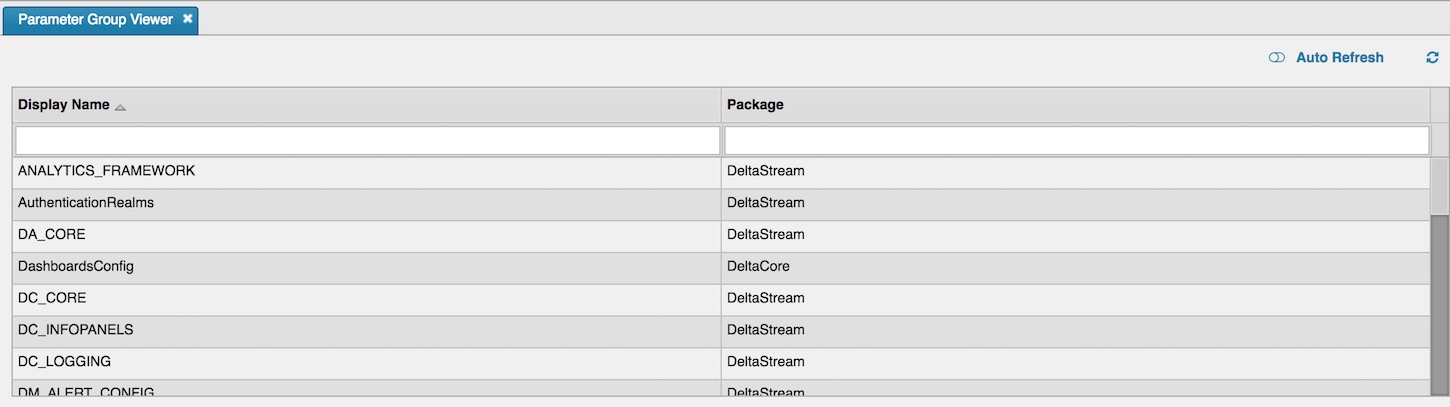Screen dimensions: 1450x407
Task: Select the DC_LOGGING row
Action: (721, 363)
